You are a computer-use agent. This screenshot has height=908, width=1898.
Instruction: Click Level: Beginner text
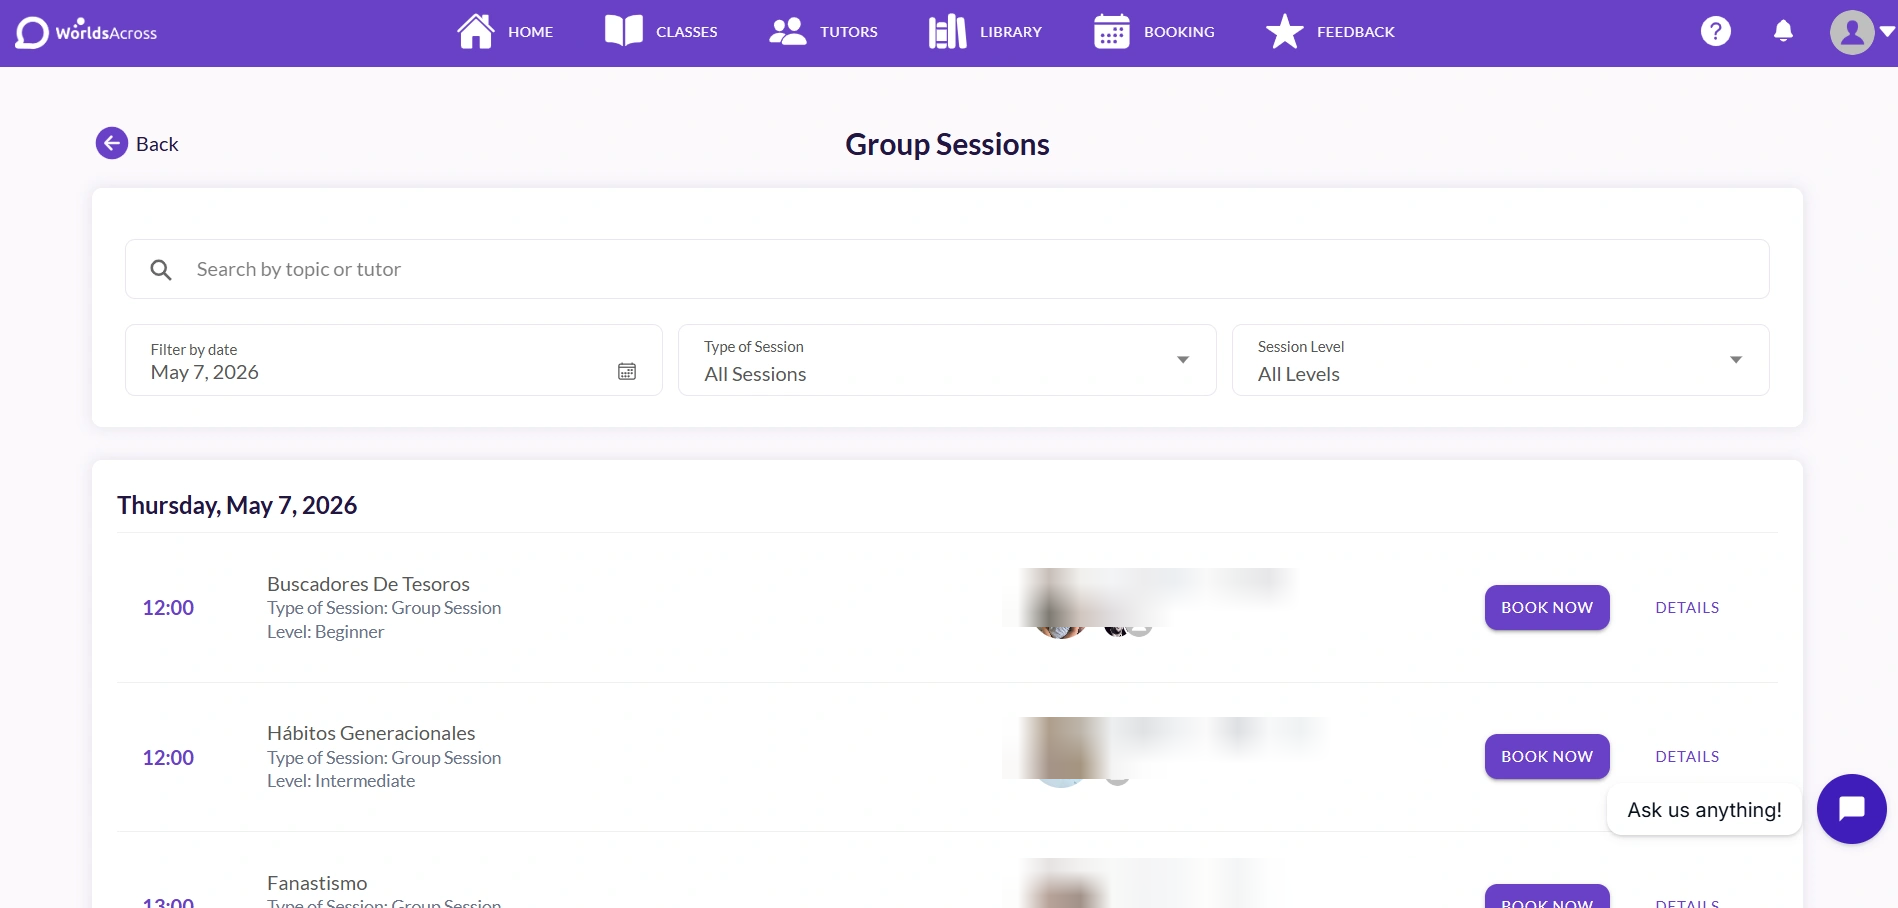pyautogui.click(x=325, y=632)
